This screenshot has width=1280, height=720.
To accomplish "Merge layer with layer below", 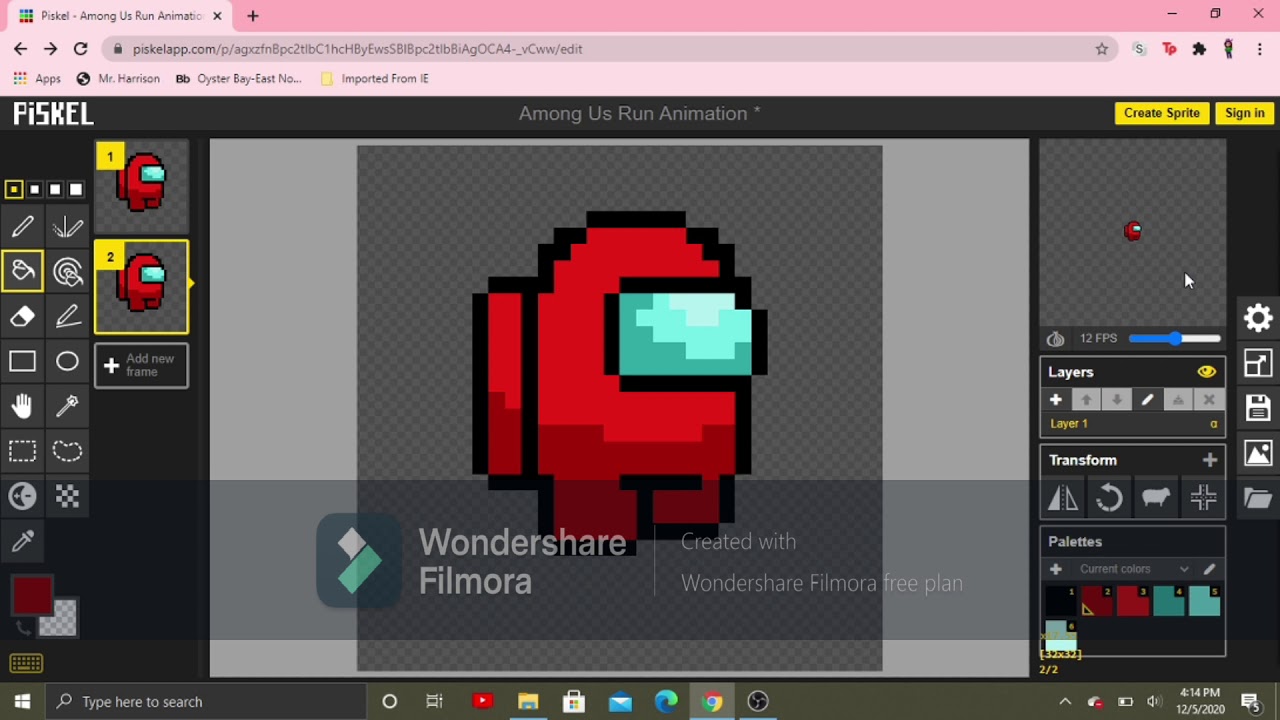I will (x=1178, y=400).
